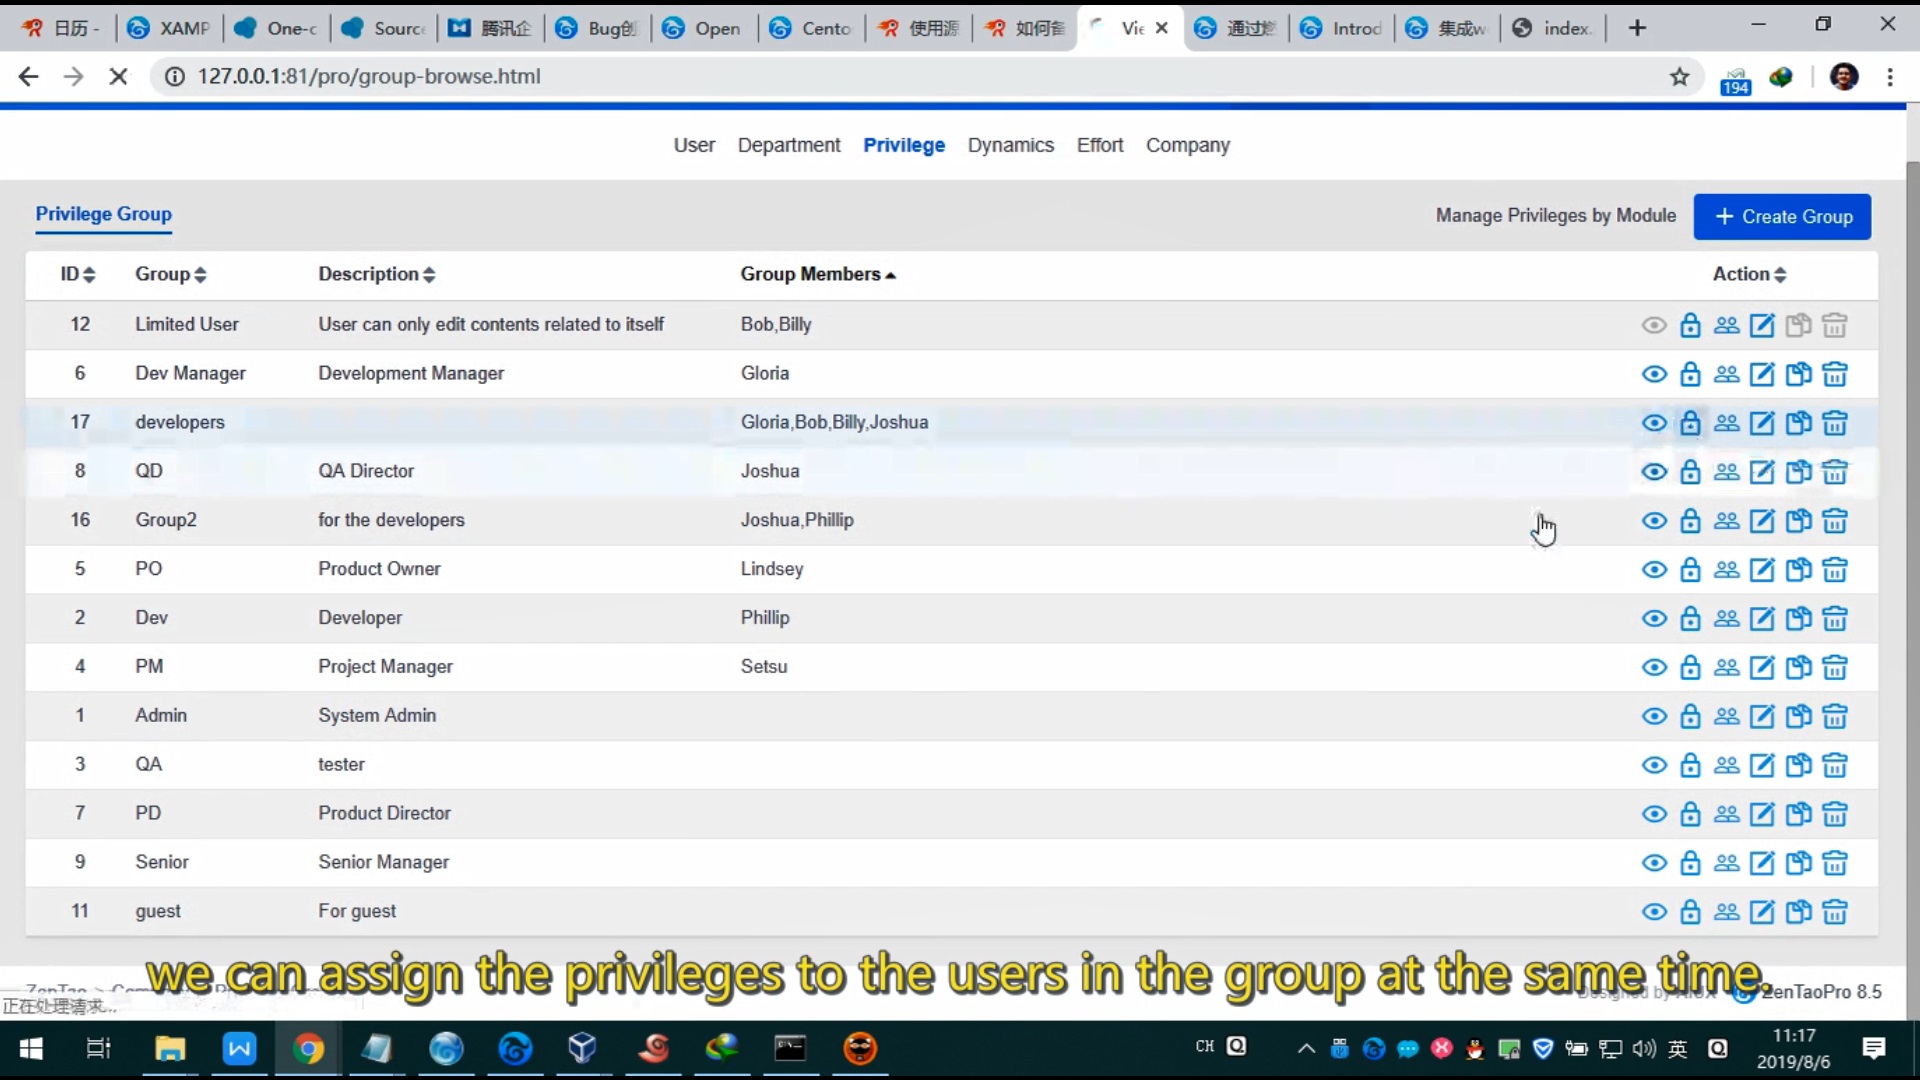Click the members icon for Admin group
1920x1080 pixels.
click(x=1726, y=716)
